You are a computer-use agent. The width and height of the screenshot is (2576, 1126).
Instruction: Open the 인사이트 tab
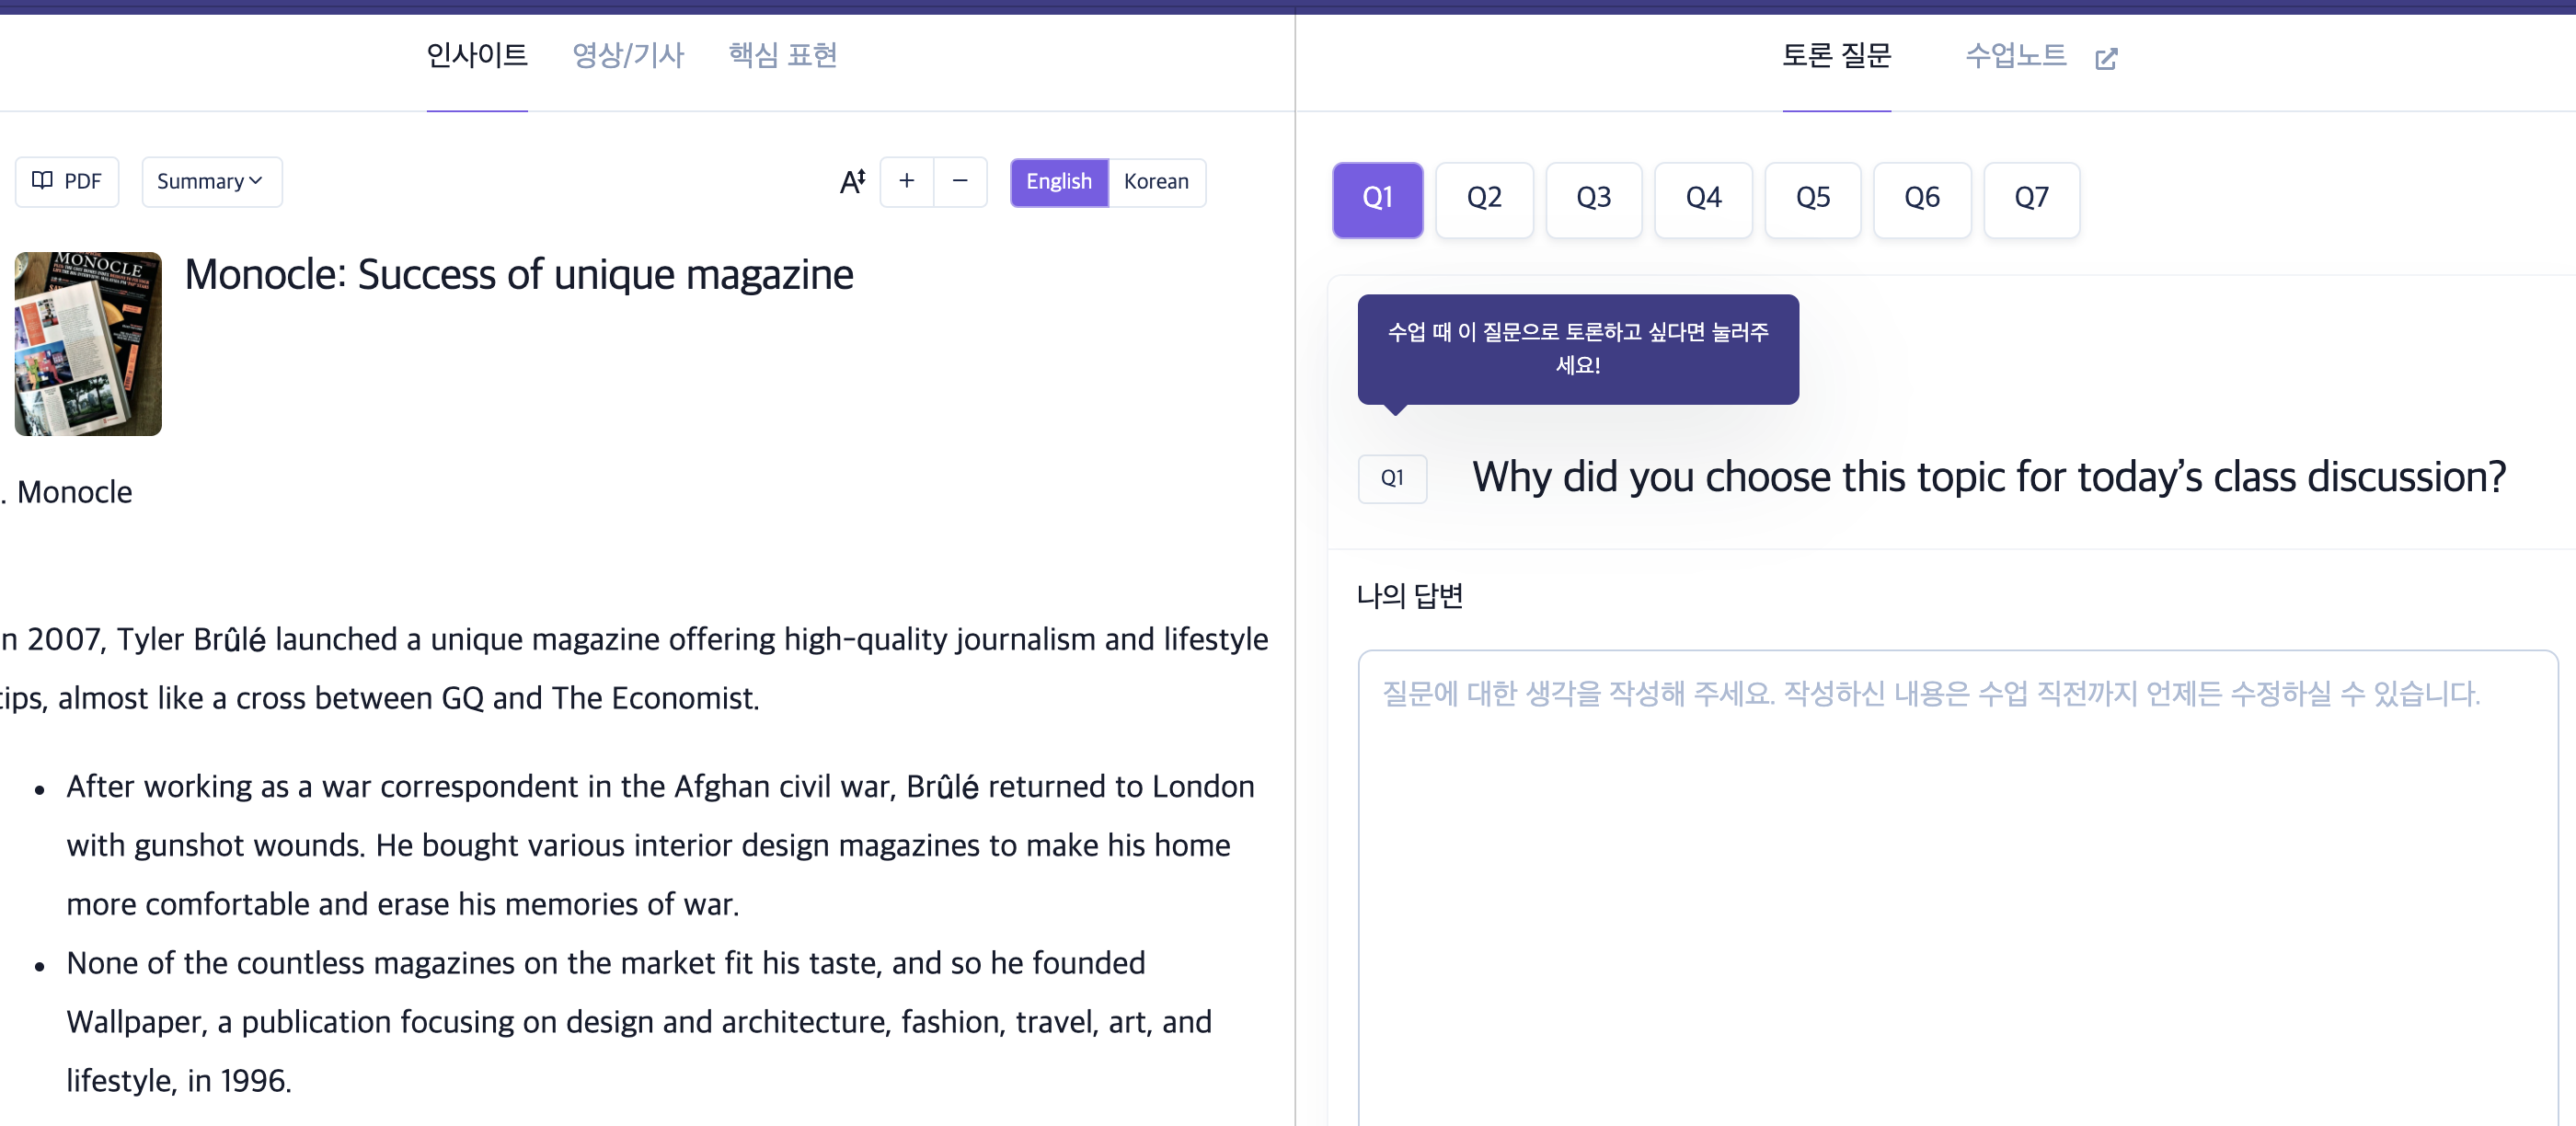coord(476,55)
